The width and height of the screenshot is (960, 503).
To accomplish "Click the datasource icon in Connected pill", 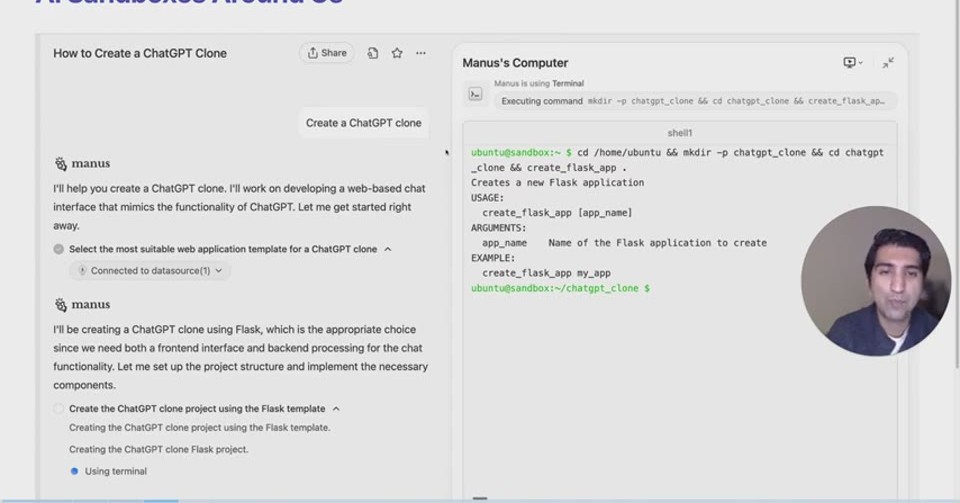I will coord(82,270).
